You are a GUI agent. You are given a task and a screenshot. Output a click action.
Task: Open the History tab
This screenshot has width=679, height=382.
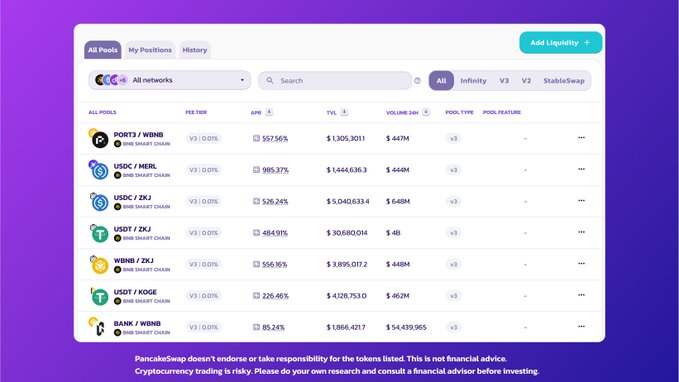tap(194, 50)
